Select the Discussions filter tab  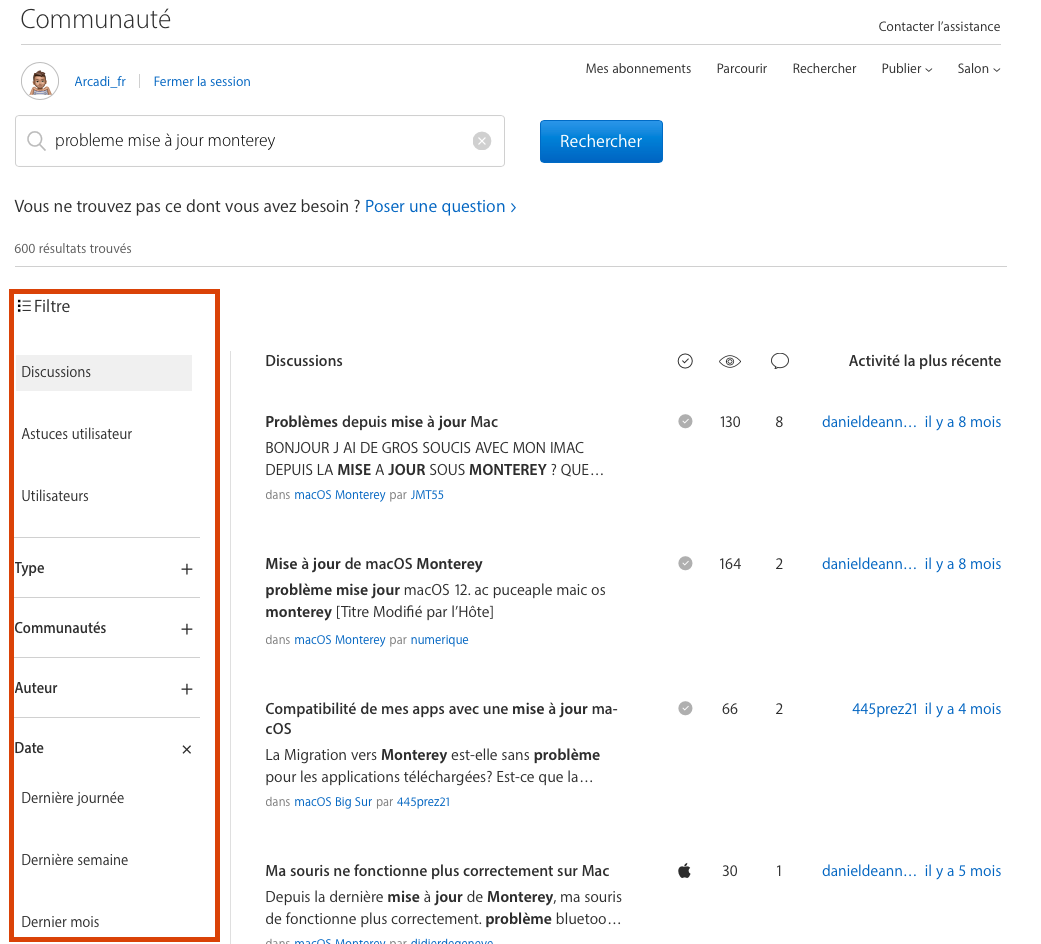[x=104, y=372]
